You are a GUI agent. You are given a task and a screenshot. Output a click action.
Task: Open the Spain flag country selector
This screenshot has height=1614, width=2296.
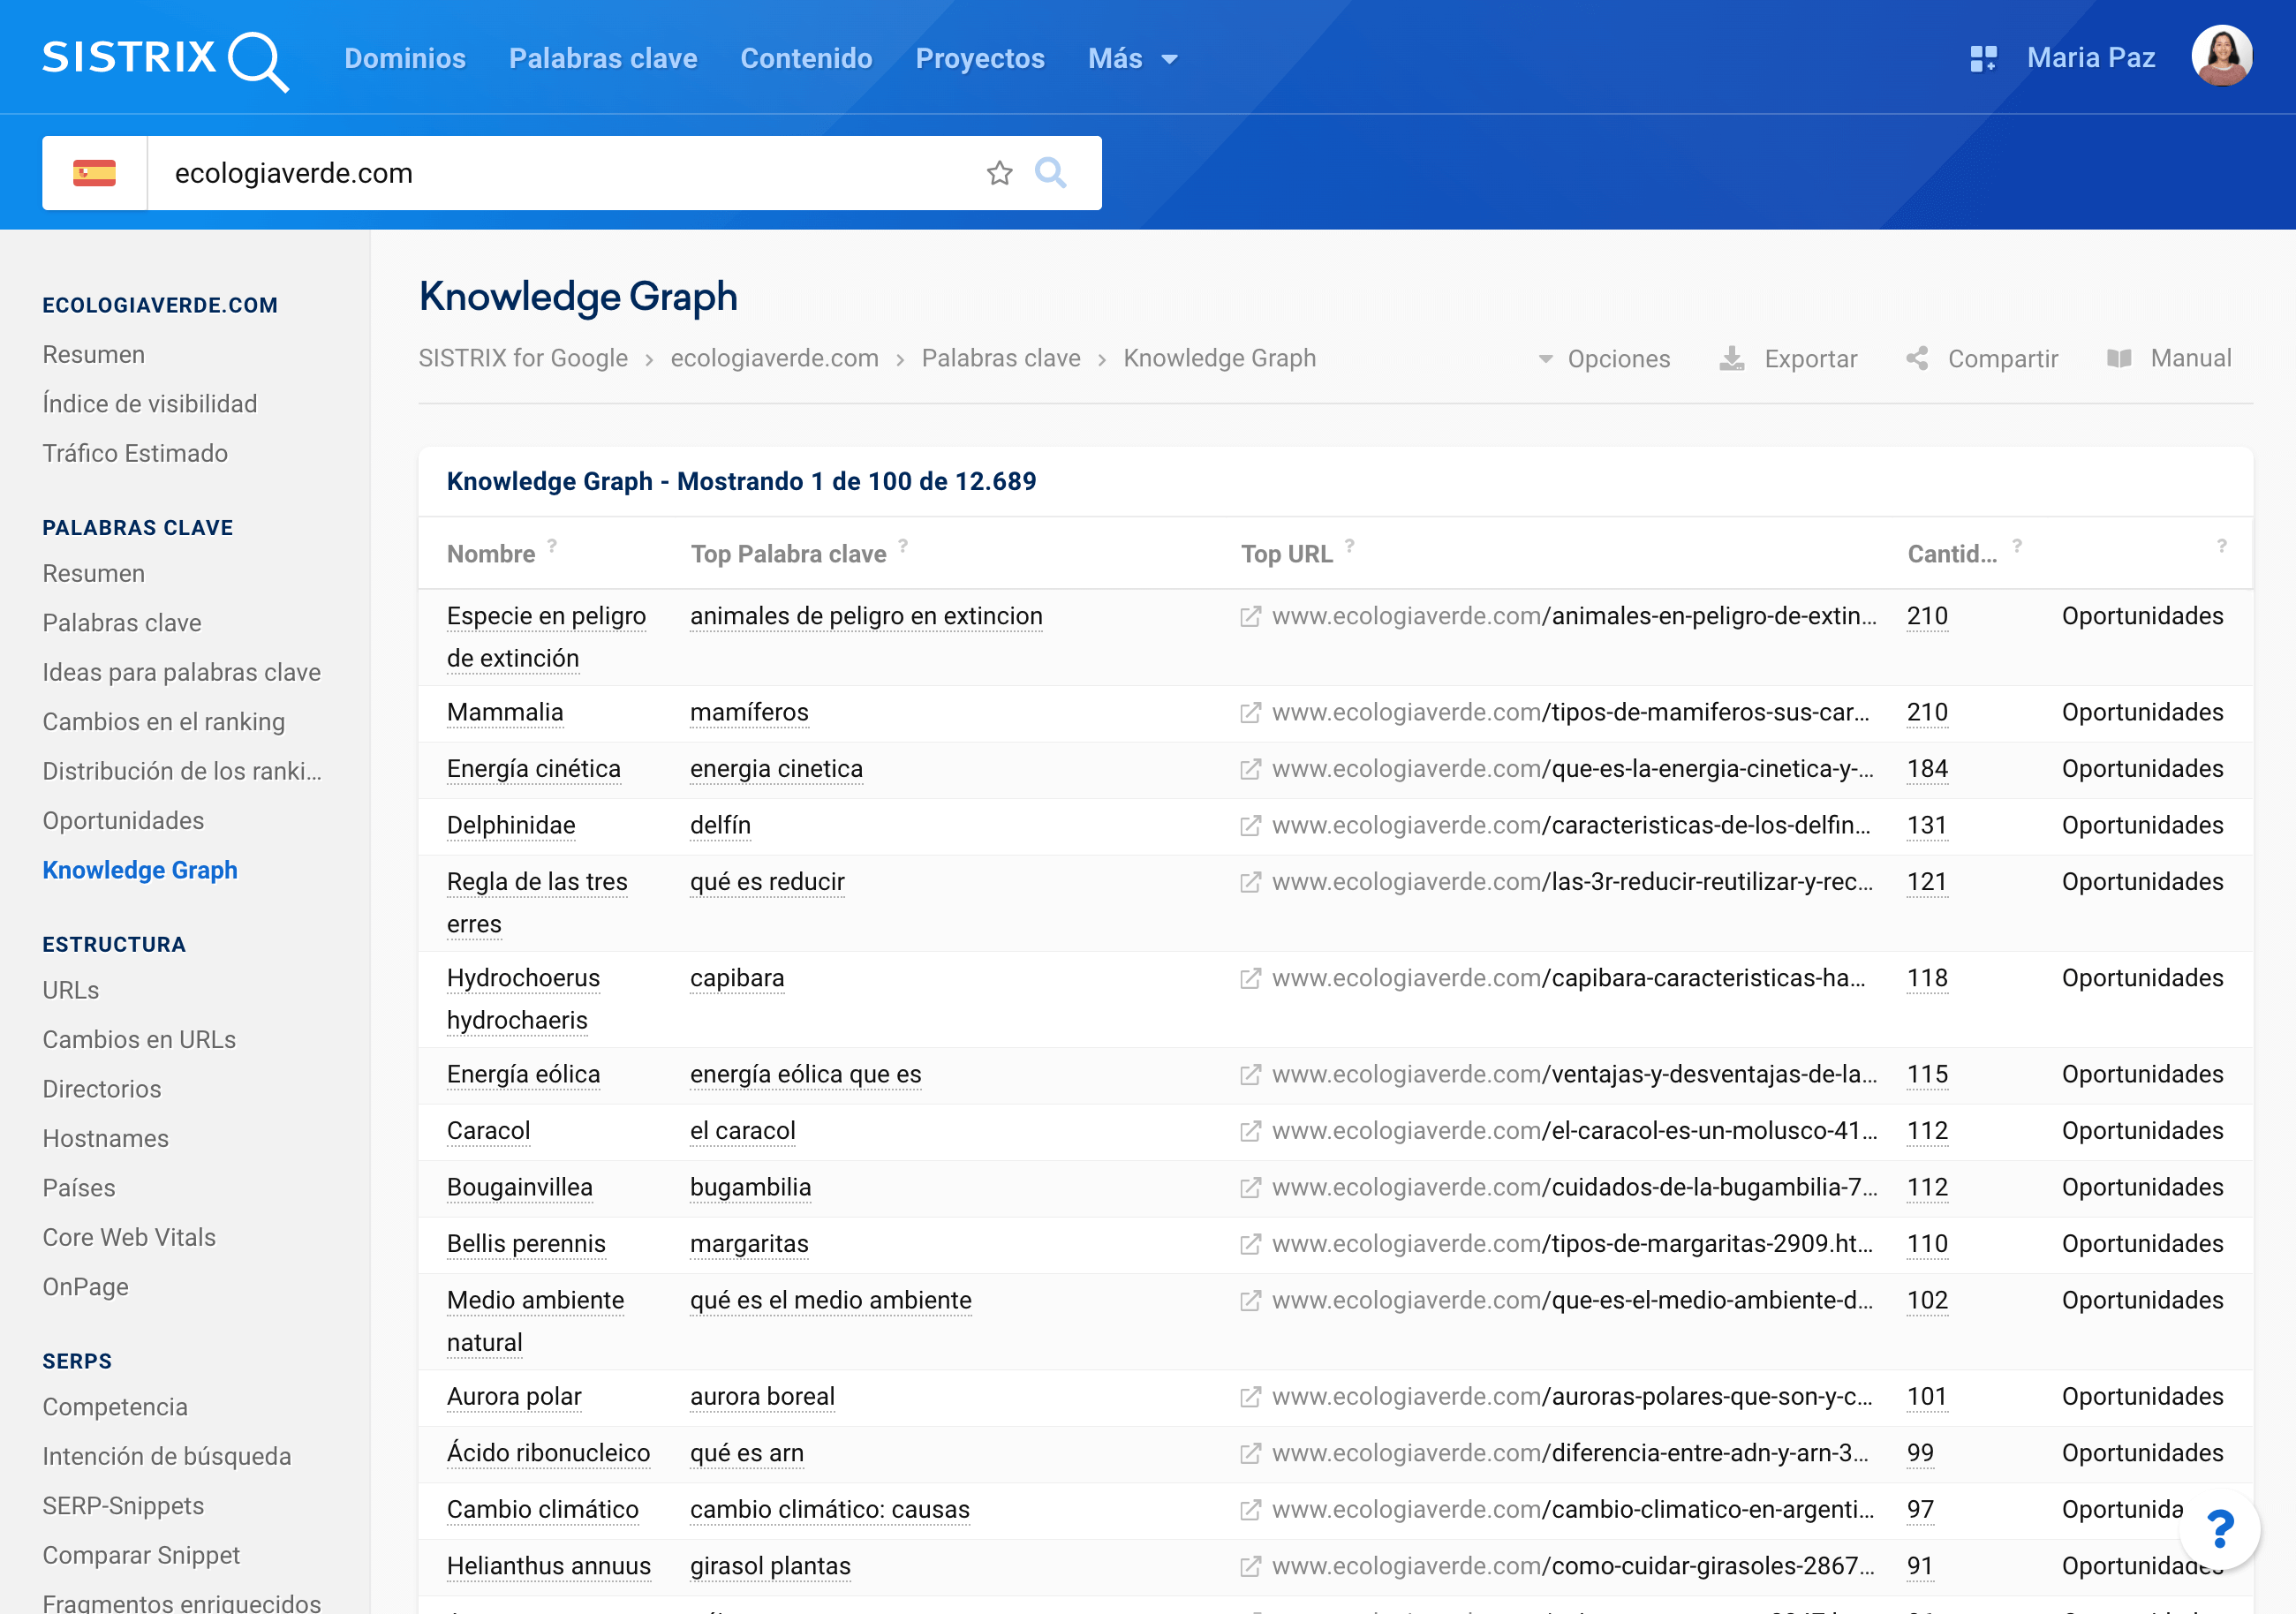[x=94, y=173]
